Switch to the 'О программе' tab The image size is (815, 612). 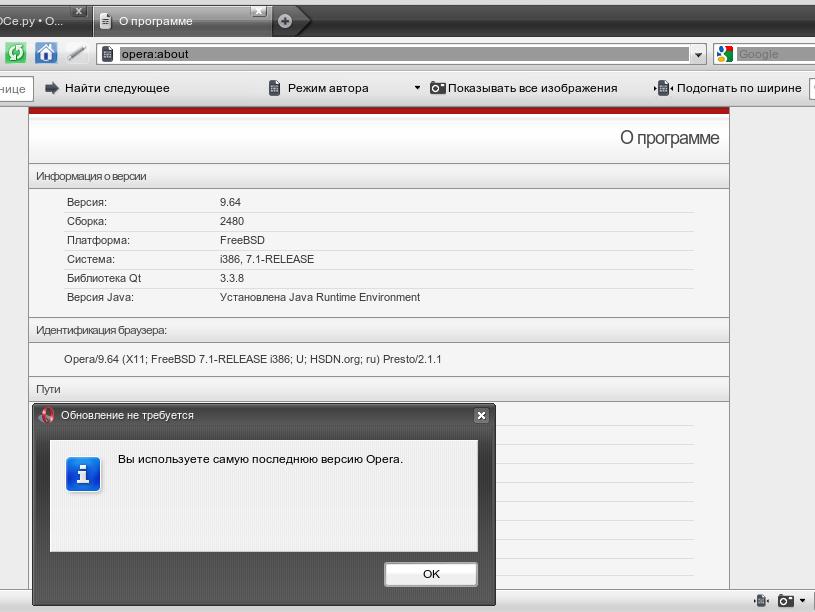point(170,21)
